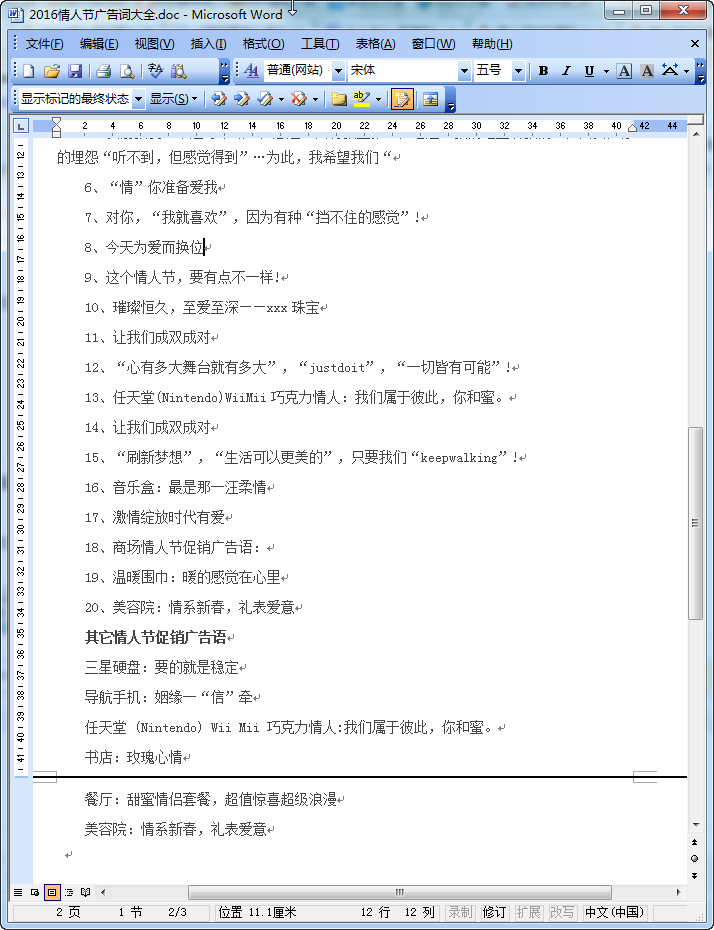The height and width of the screenshot is (930, 714).
Task: Click the right indent marker on the ruler
Action: pyautogui.click(x=632, y=128)
